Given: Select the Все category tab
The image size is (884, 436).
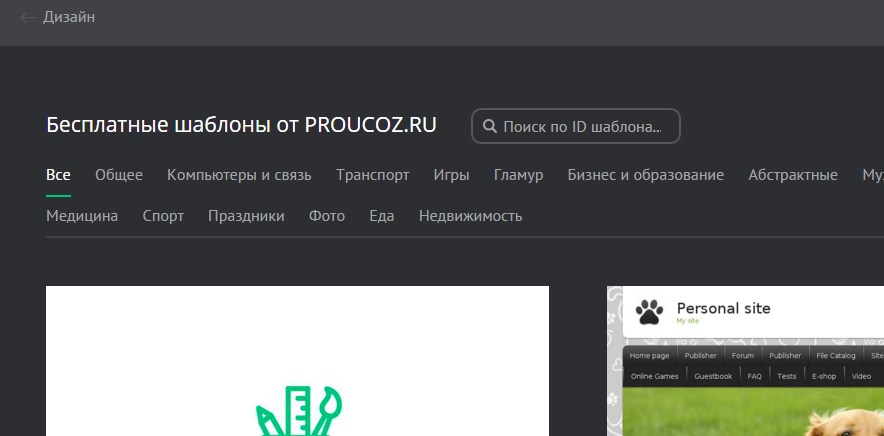Looking at the screenshot, I should [58, 175].
